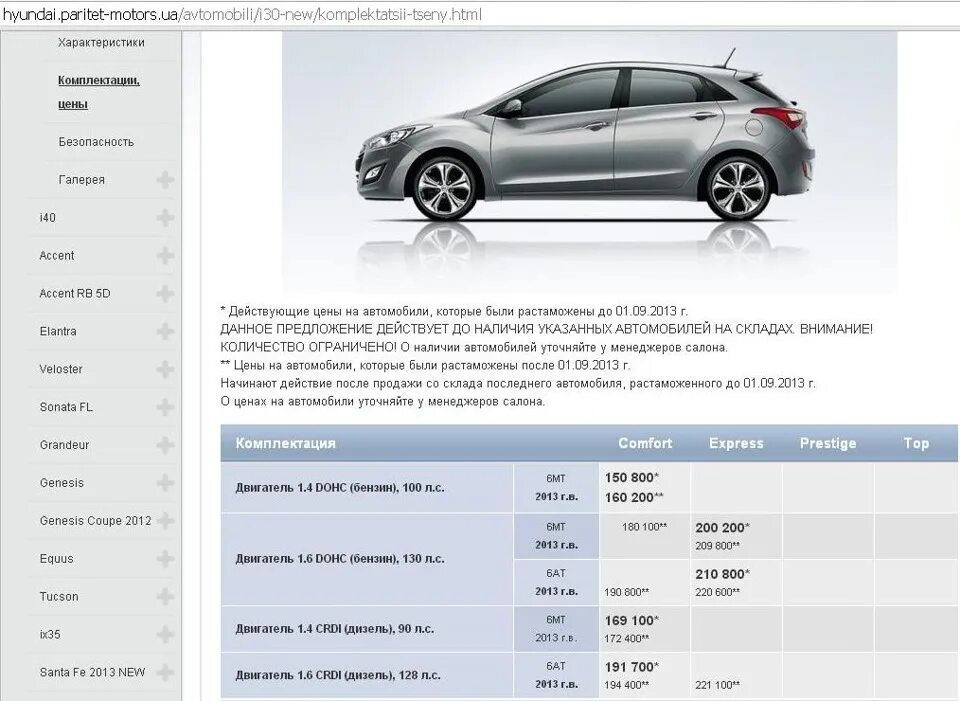Screen dimensions: 960x701
Task: Click the 210 800 price
Action: [x=722, y=574]
